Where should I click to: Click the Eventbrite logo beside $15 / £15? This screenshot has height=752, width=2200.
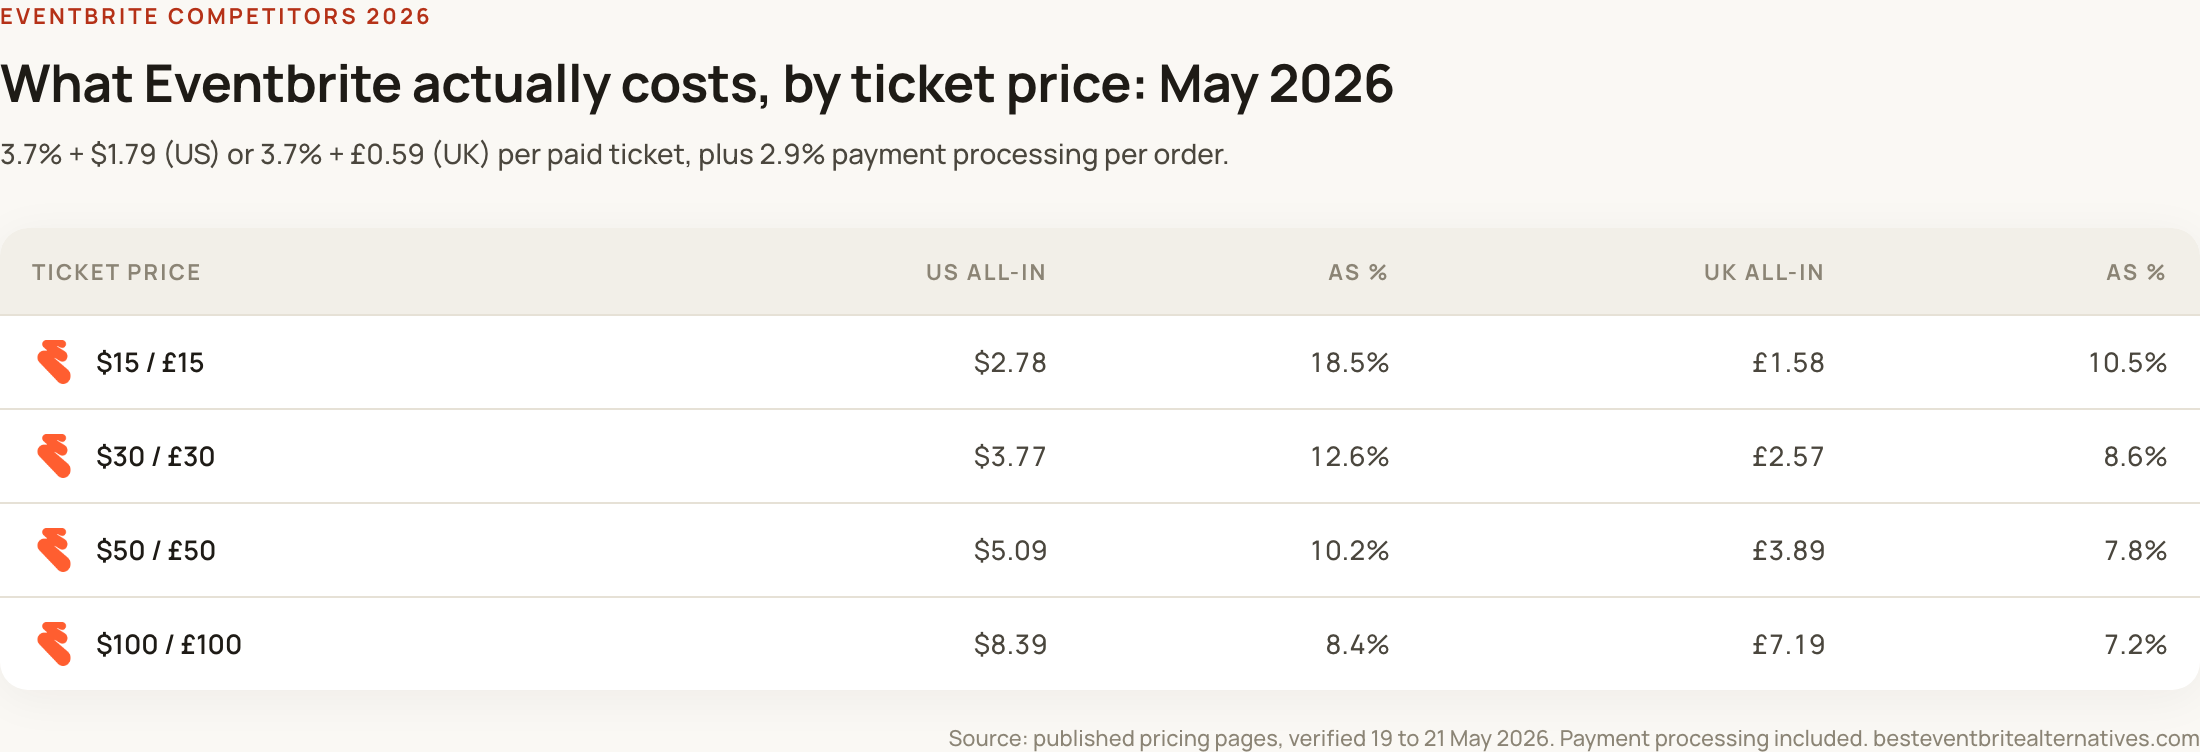pyautogui.click(x=54, y=362)
